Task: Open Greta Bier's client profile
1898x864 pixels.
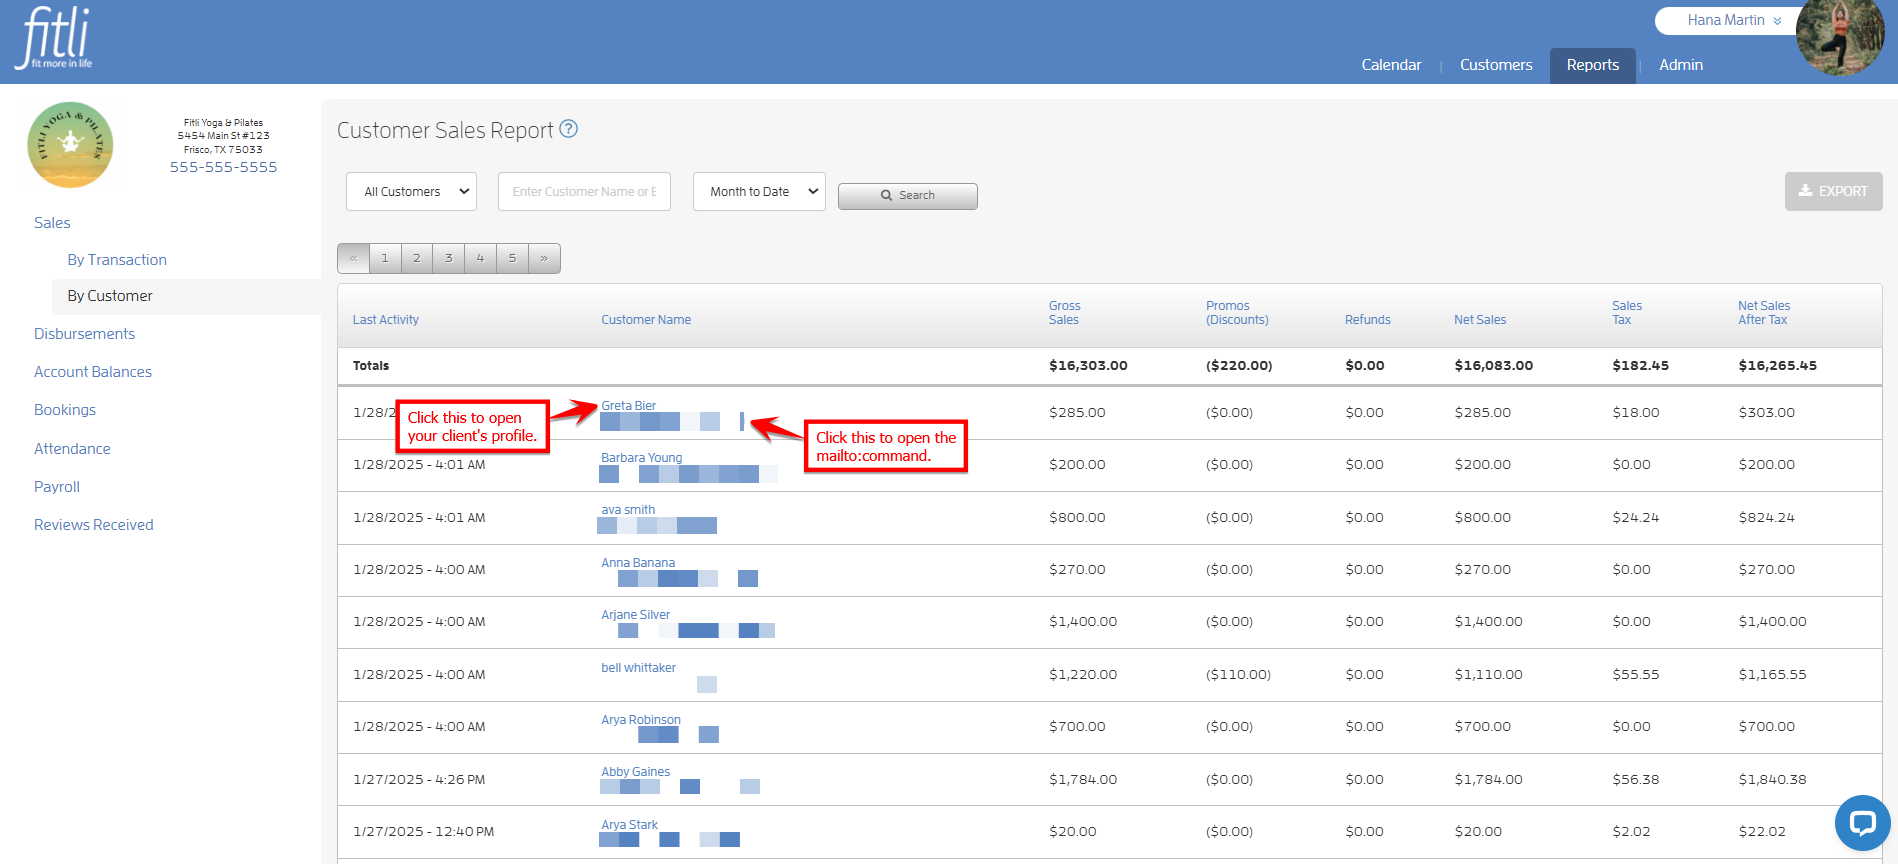Action: (x=628, y=406)
